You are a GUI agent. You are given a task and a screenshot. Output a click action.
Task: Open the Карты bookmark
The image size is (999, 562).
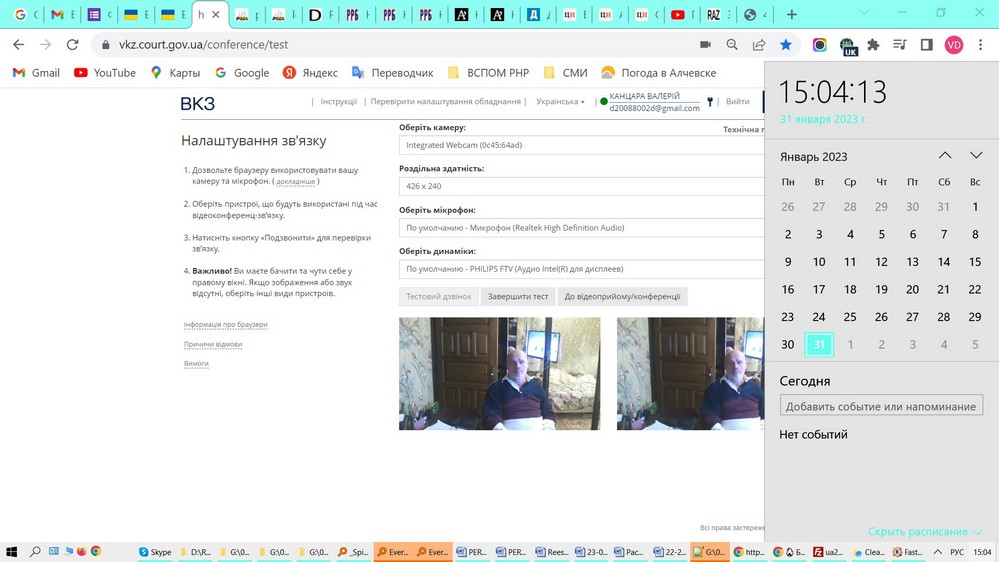tap(175, 73)
